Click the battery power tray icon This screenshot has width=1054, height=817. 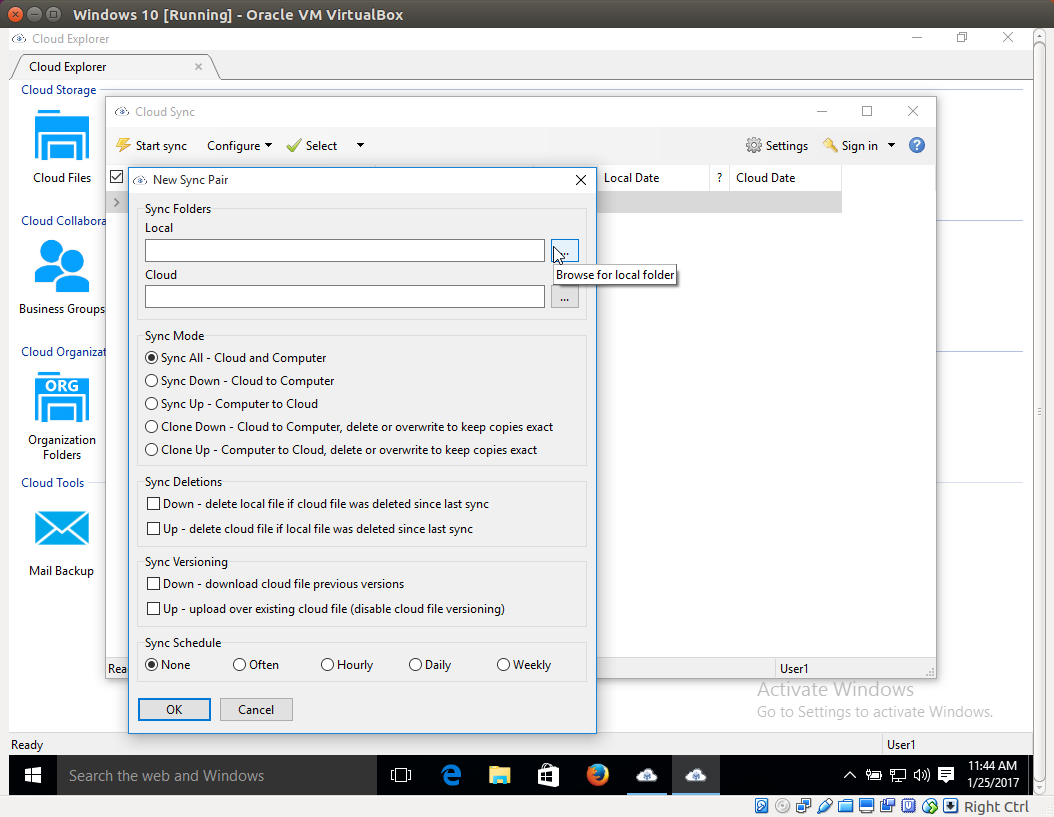point(873,775)
